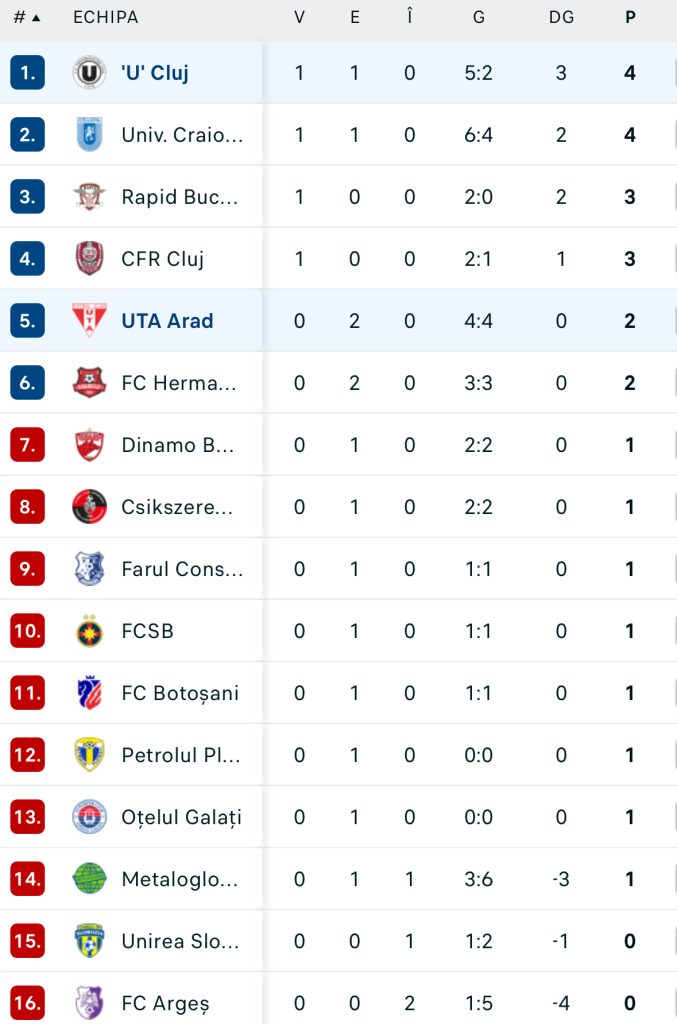Click the UTA Arad triangular logo
Image resolution: width=677 pixels, height=1024 pixels.
point(89,321)
